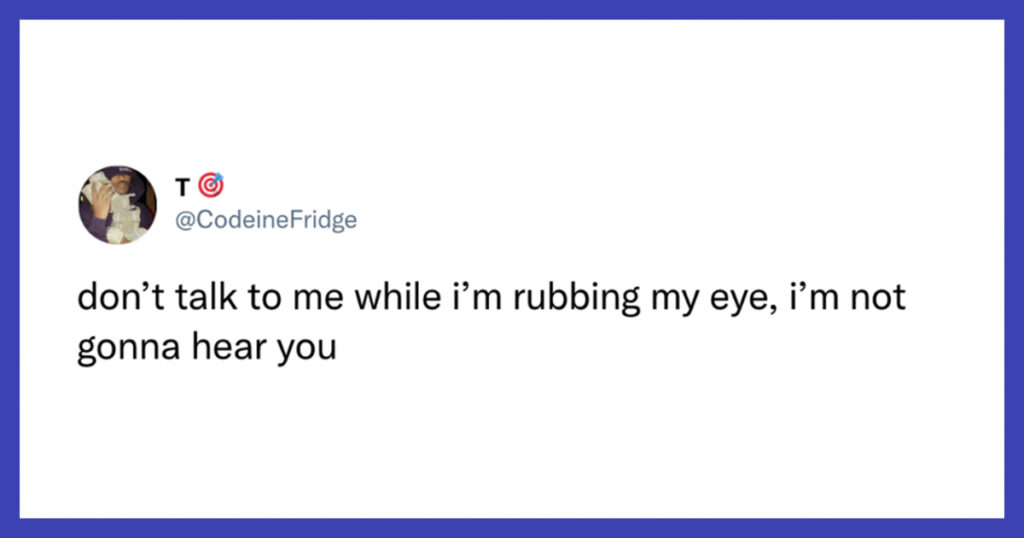Open the round profile avatar photo

pos(118,204)
